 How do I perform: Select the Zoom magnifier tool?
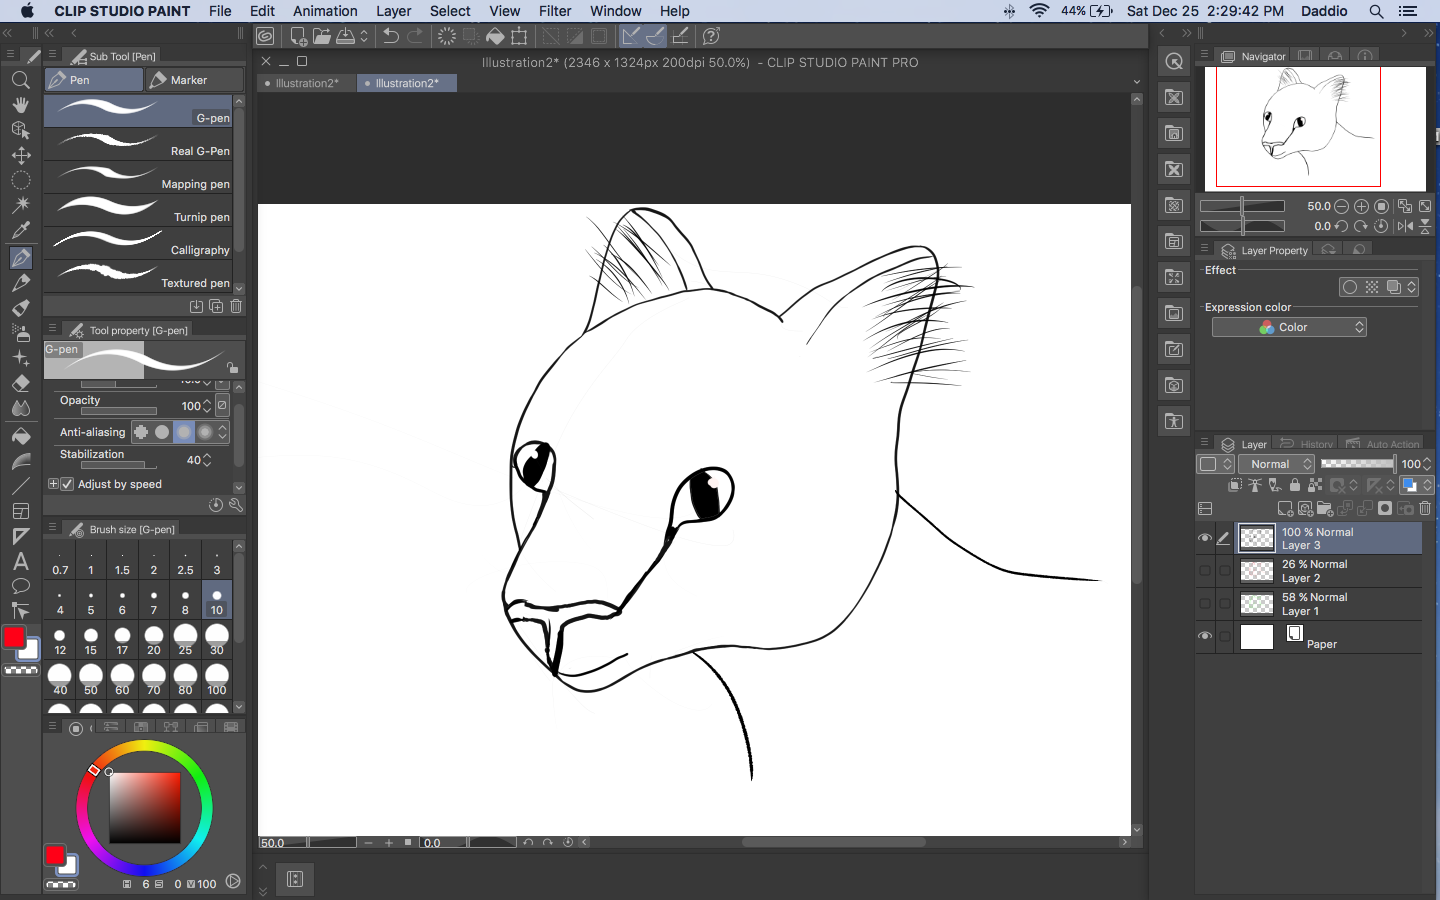[x=20, y=80]
